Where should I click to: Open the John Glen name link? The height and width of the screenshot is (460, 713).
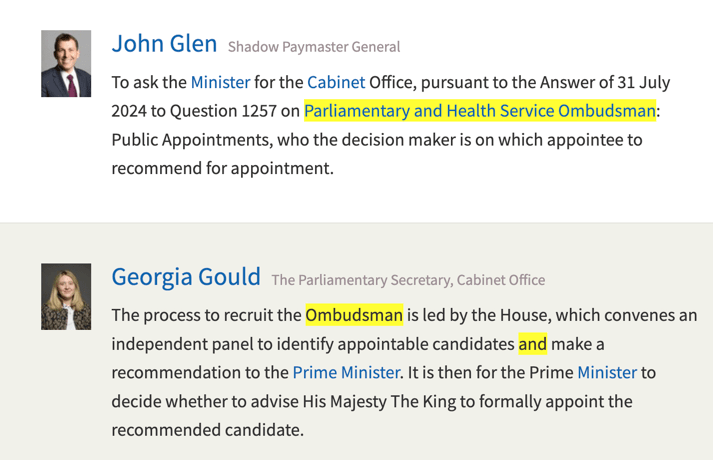pos(164,44)
